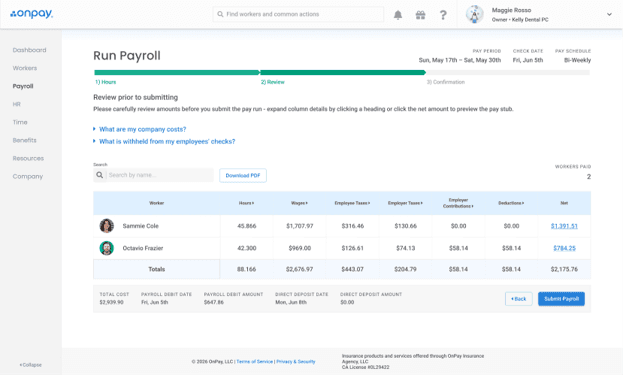Expand the Employer Taxes column heading
Screen dimensions: 623x375
(405, 203)
